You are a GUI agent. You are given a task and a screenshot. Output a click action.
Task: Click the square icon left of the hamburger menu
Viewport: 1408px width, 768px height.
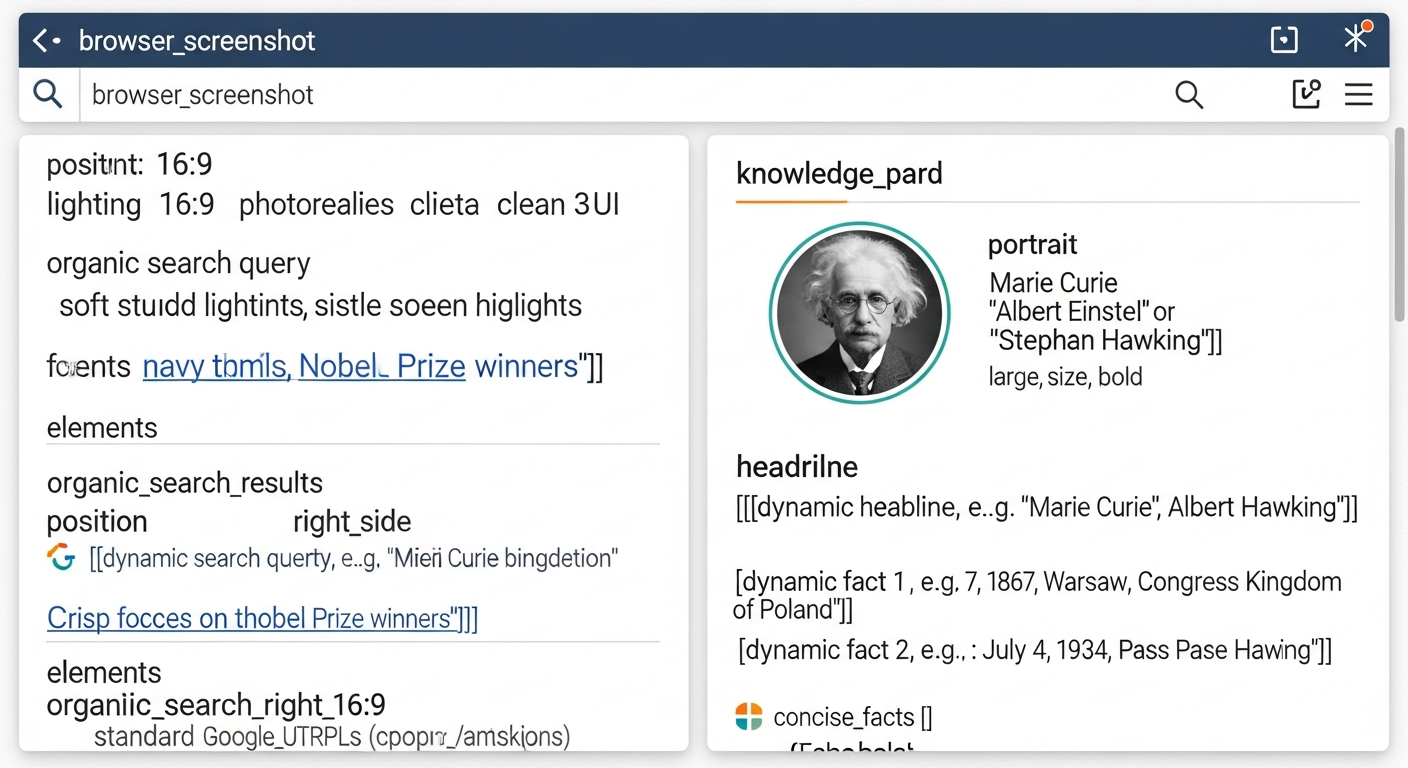click(1306, 94)
